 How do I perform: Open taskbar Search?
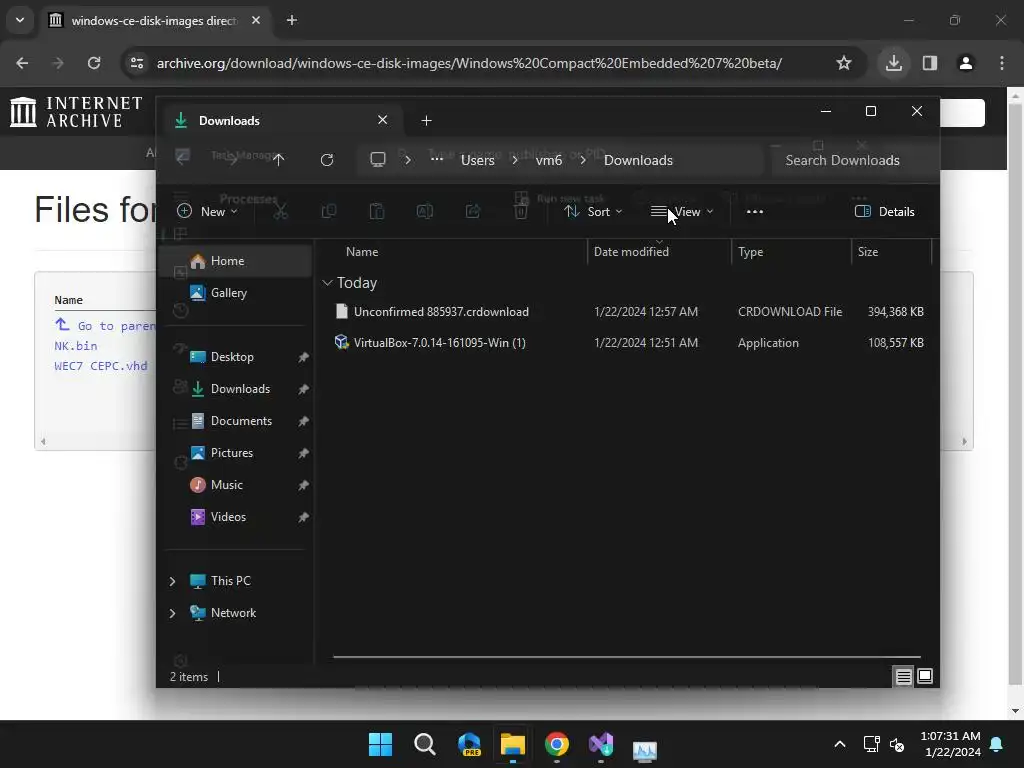tap(424, 744)
